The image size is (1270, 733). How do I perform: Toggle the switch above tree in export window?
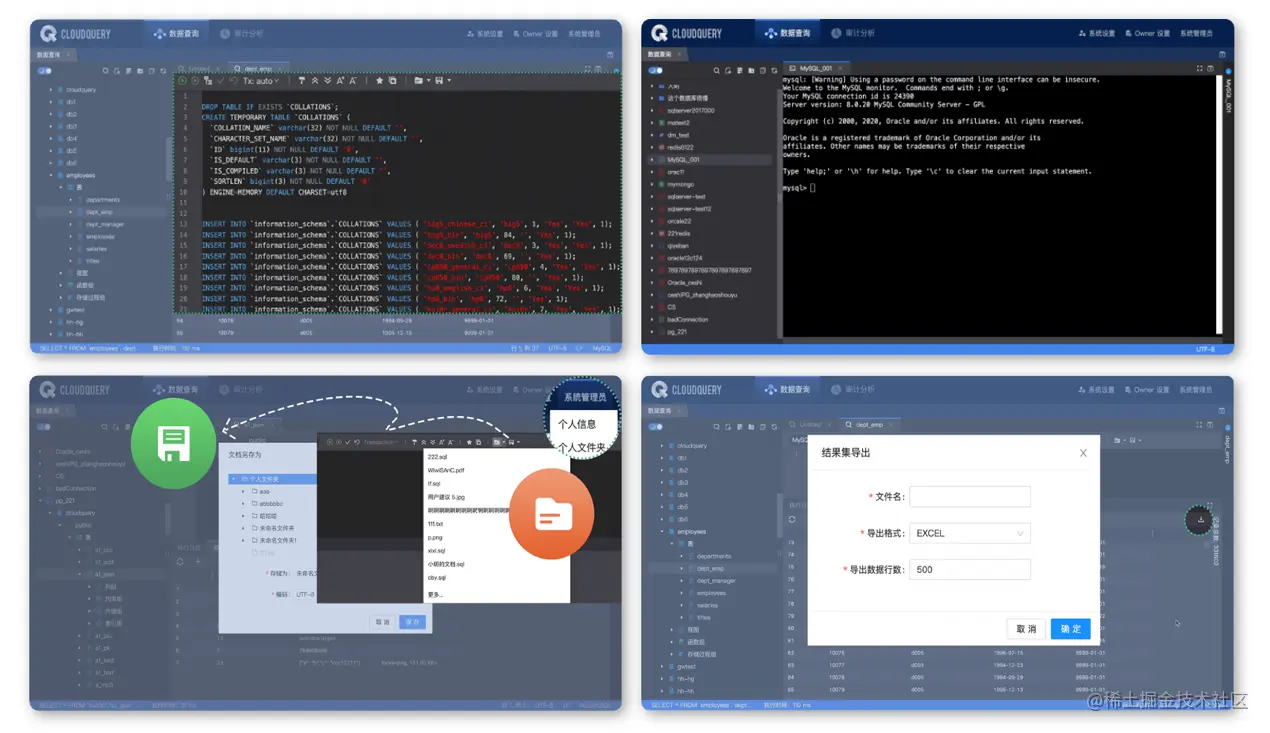tap(656, 428)
